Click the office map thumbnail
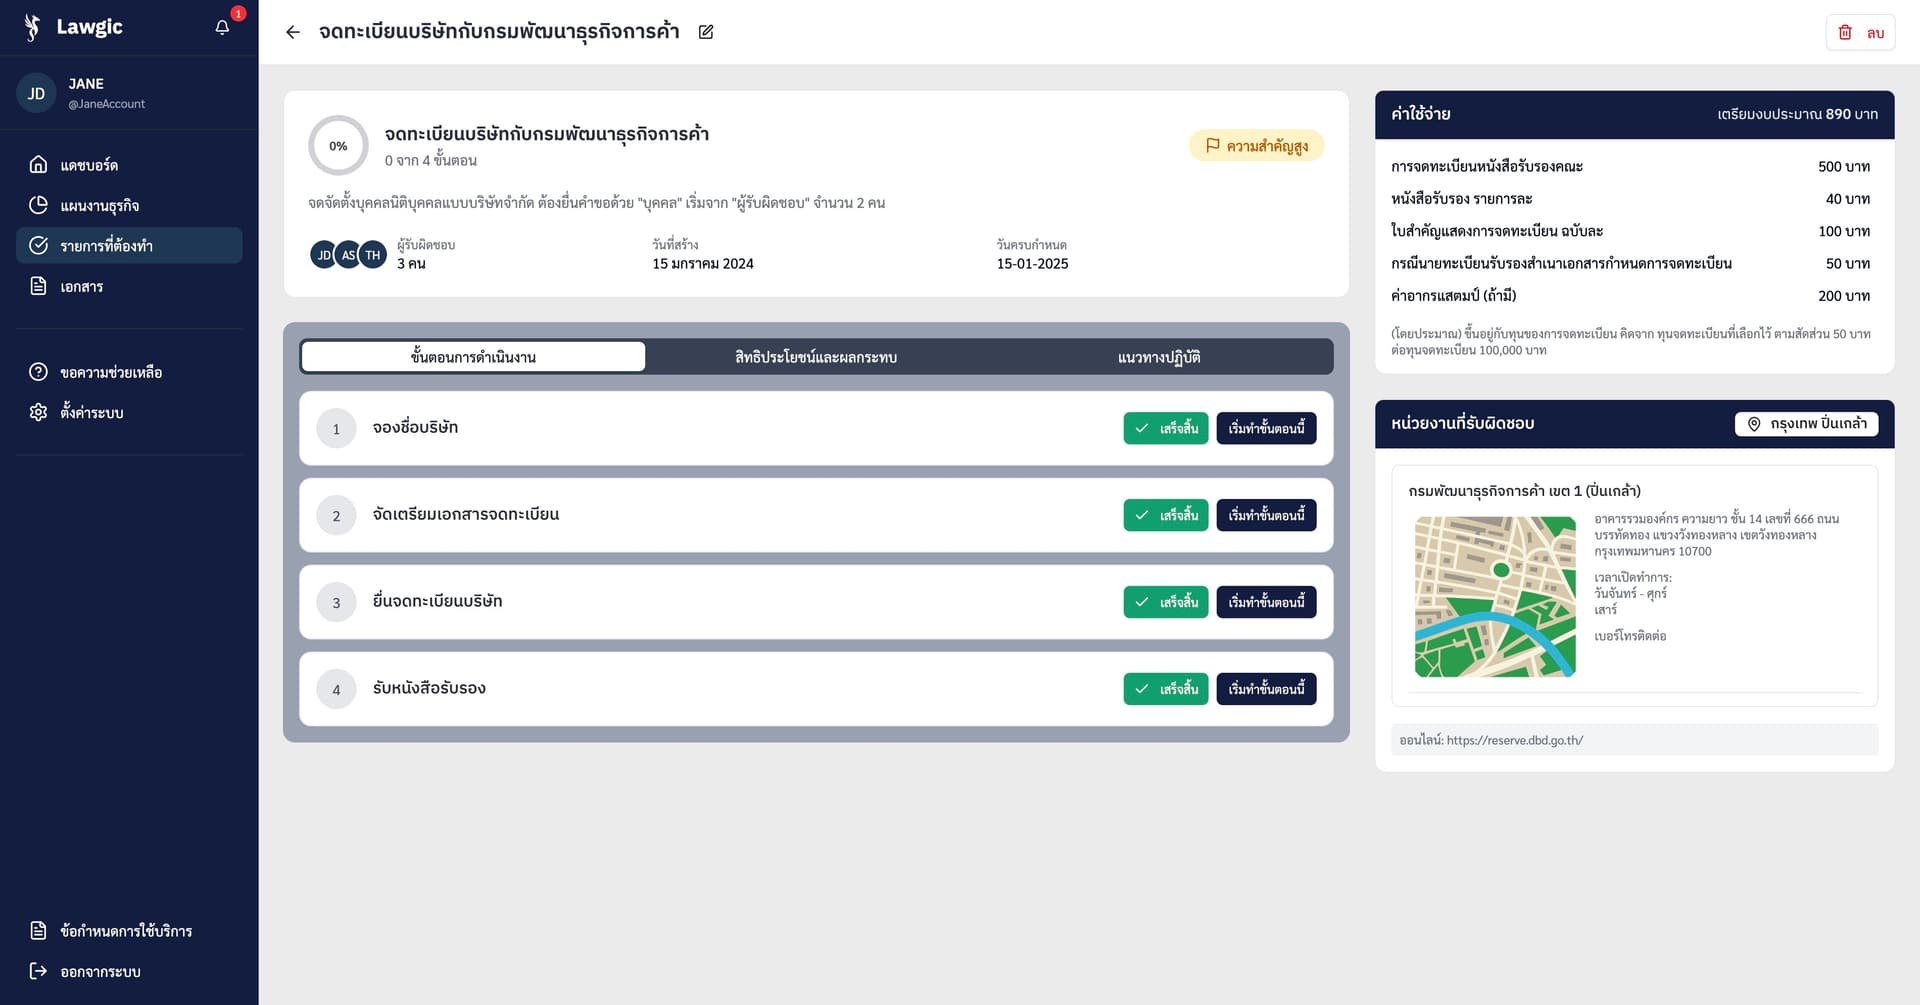This screenshot has width=1920, height=1005. (x=1494, y=596)
